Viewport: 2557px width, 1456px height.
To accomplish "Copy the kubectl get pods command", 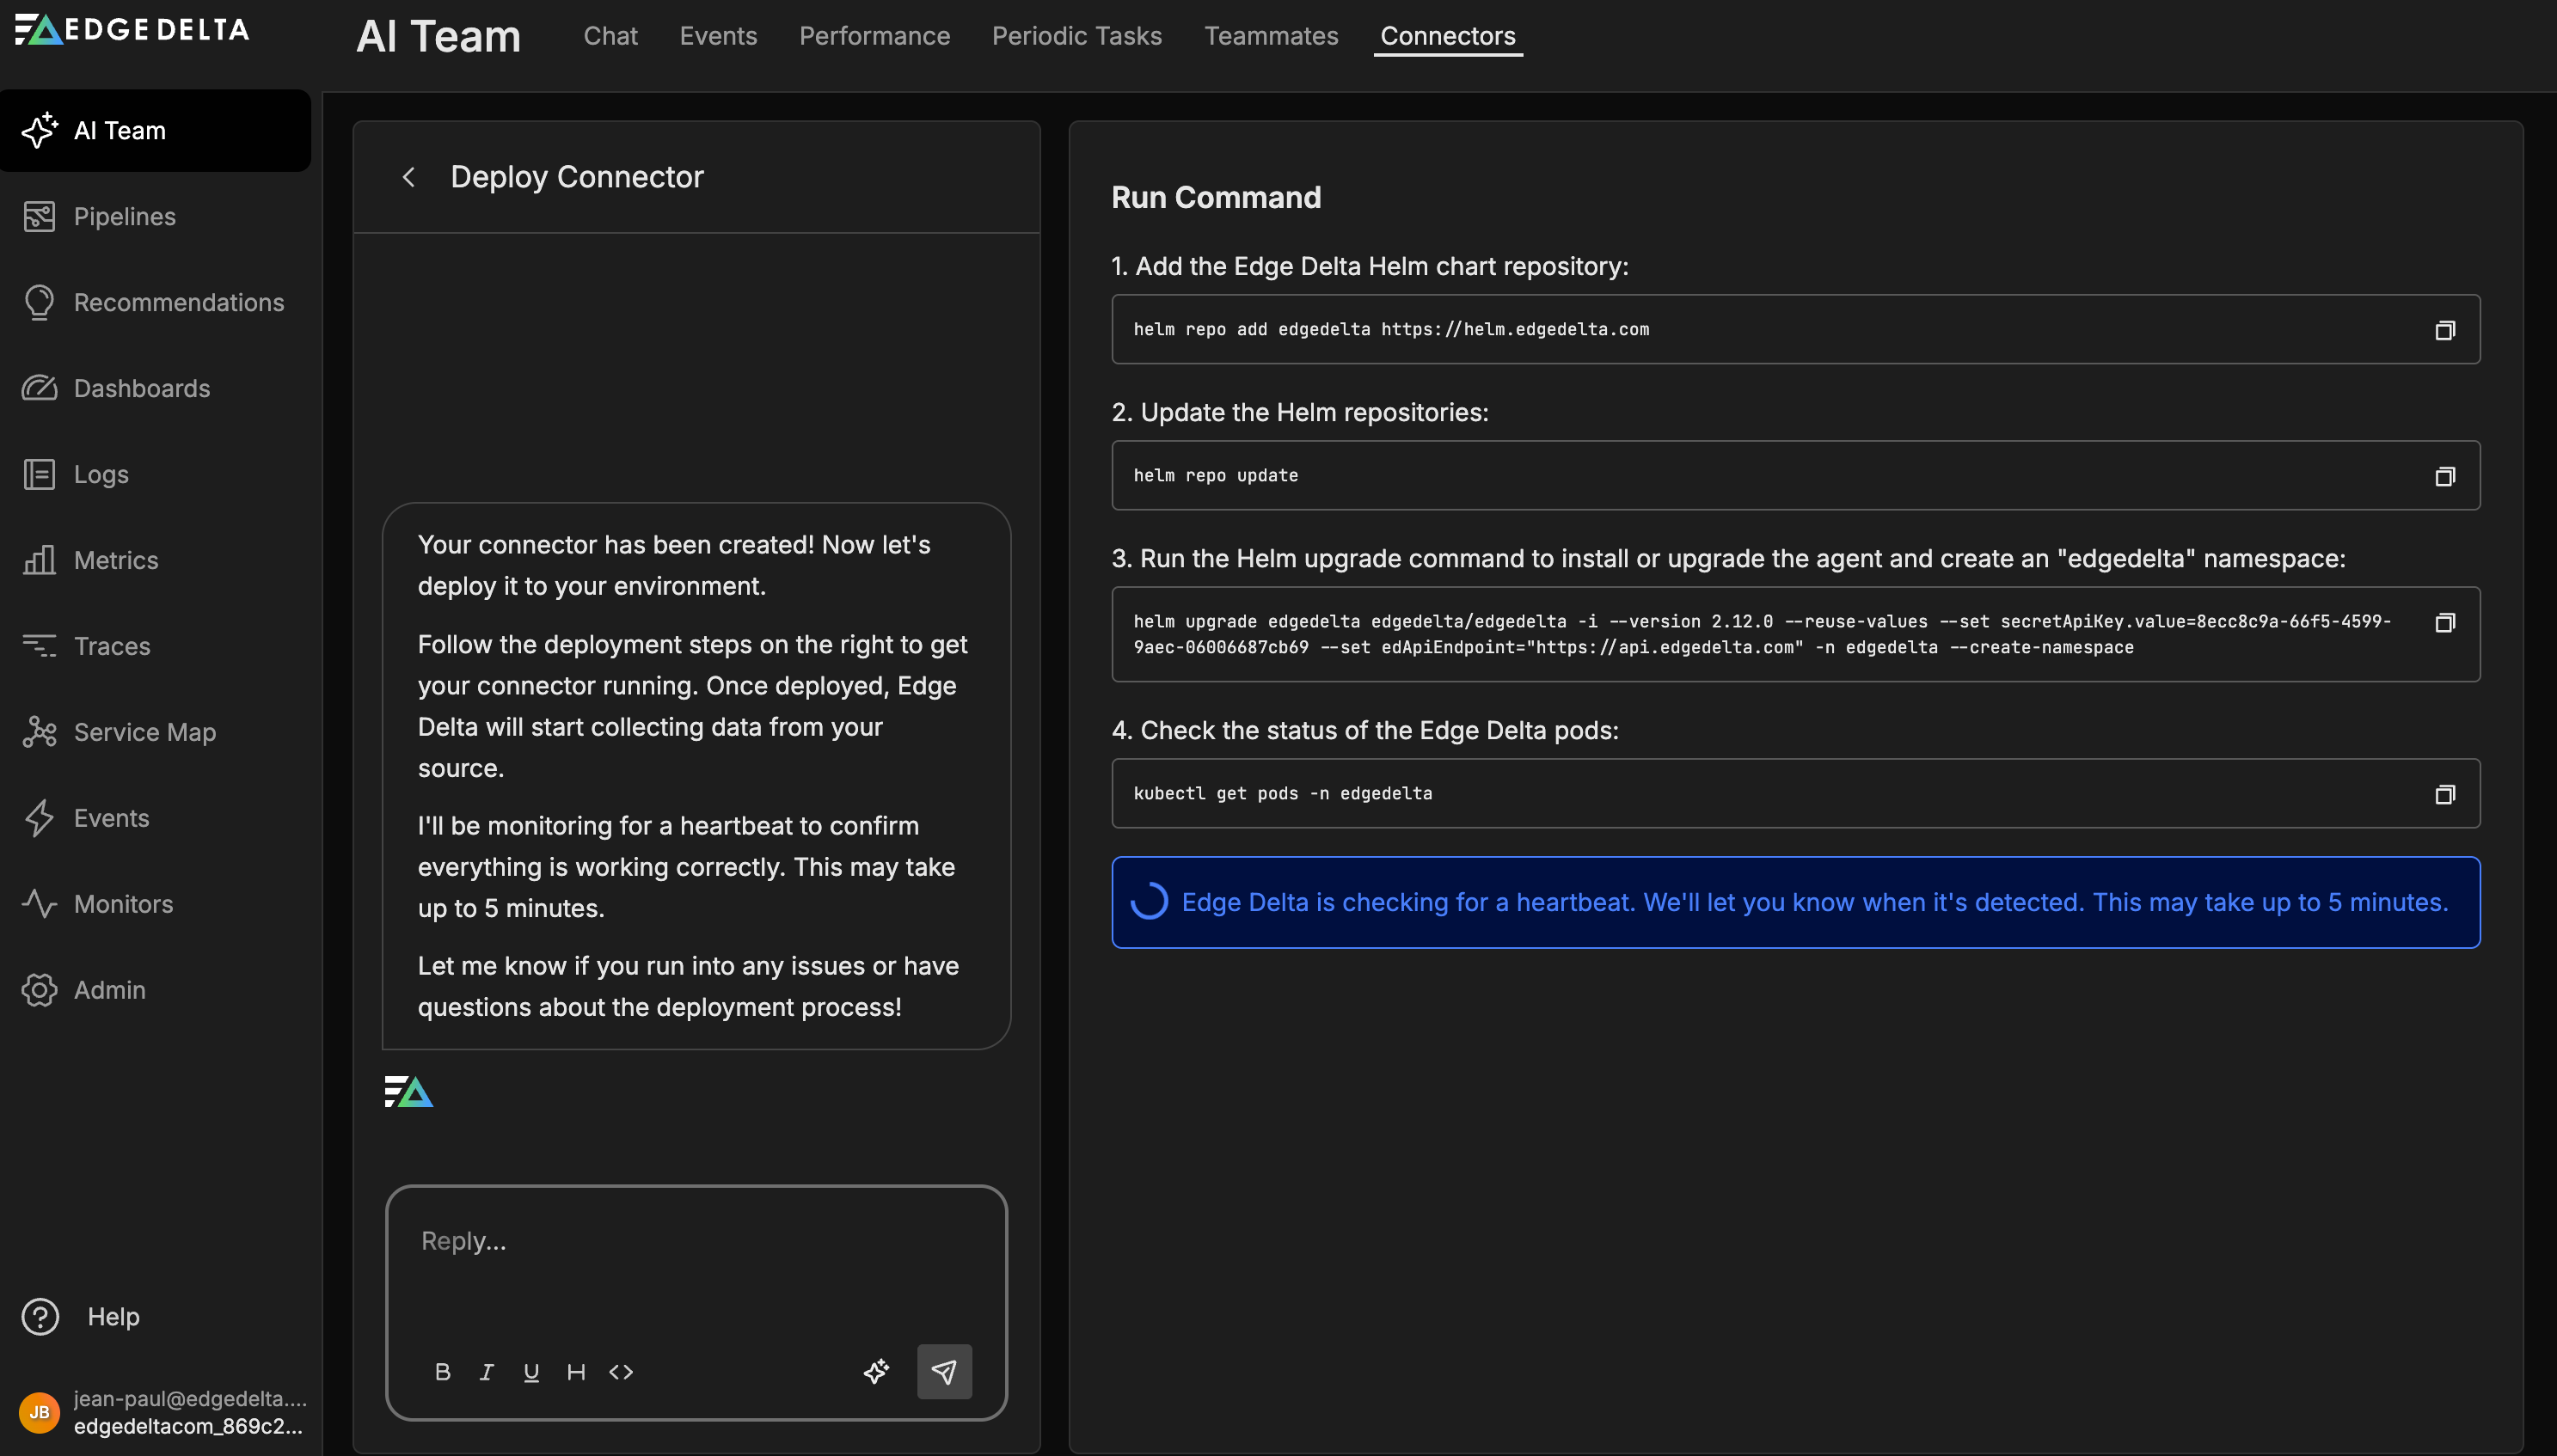I will [x=2446, y=793].
